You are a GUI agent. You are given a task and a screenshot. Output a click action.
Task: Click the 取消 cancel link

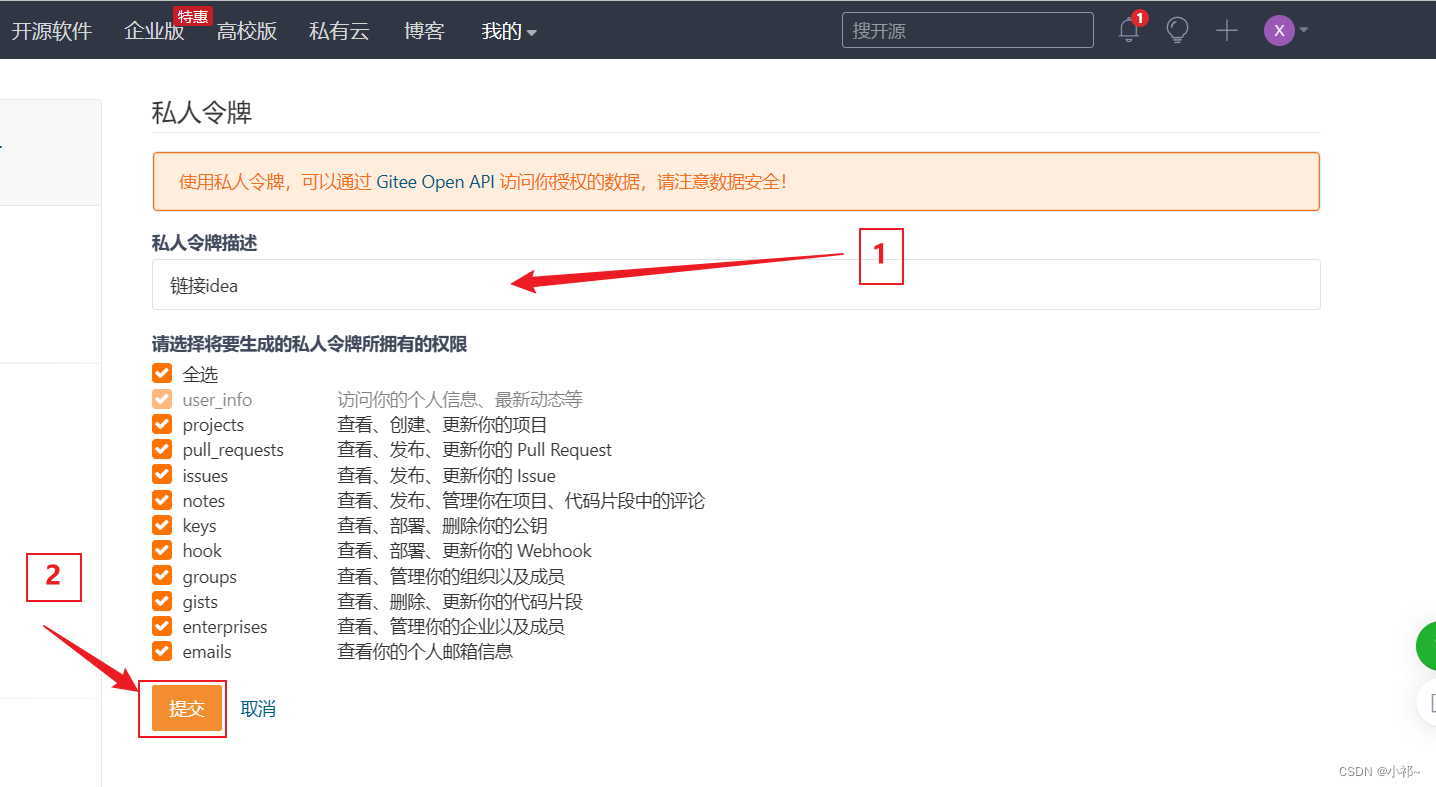pyautogui.click(x=258, y=709)
